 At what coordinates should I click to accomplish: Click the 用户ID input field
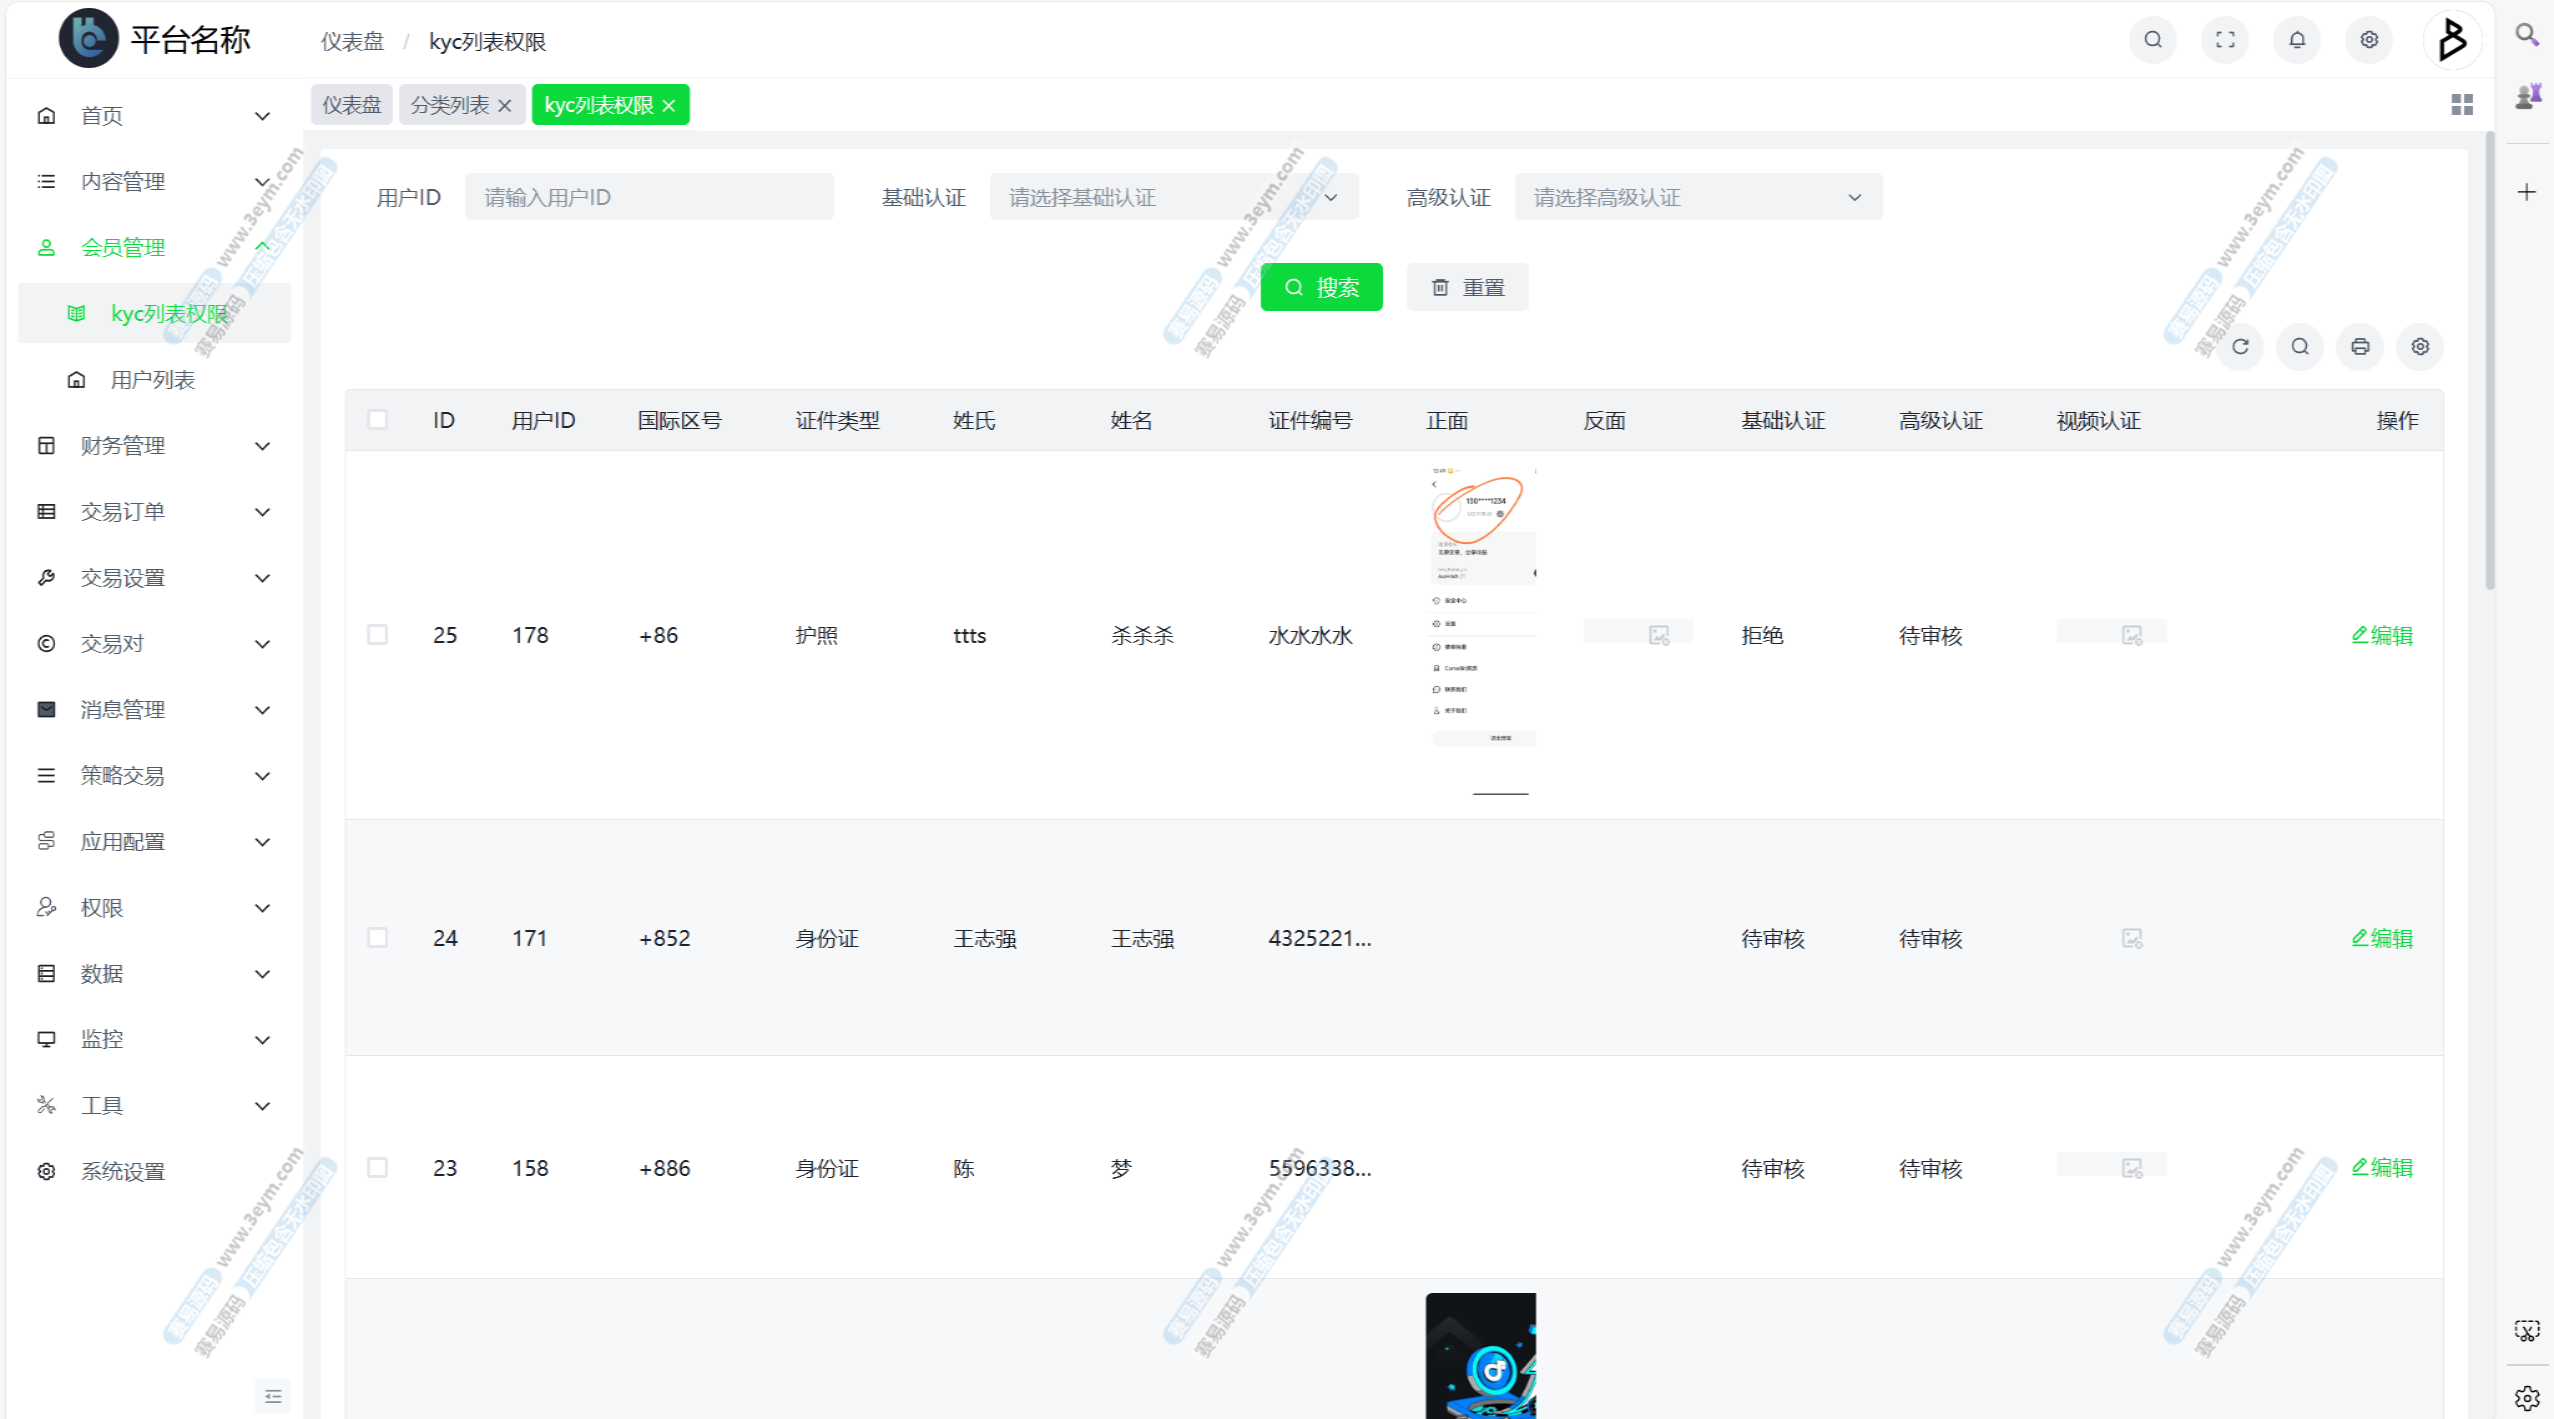pos(648,197)
